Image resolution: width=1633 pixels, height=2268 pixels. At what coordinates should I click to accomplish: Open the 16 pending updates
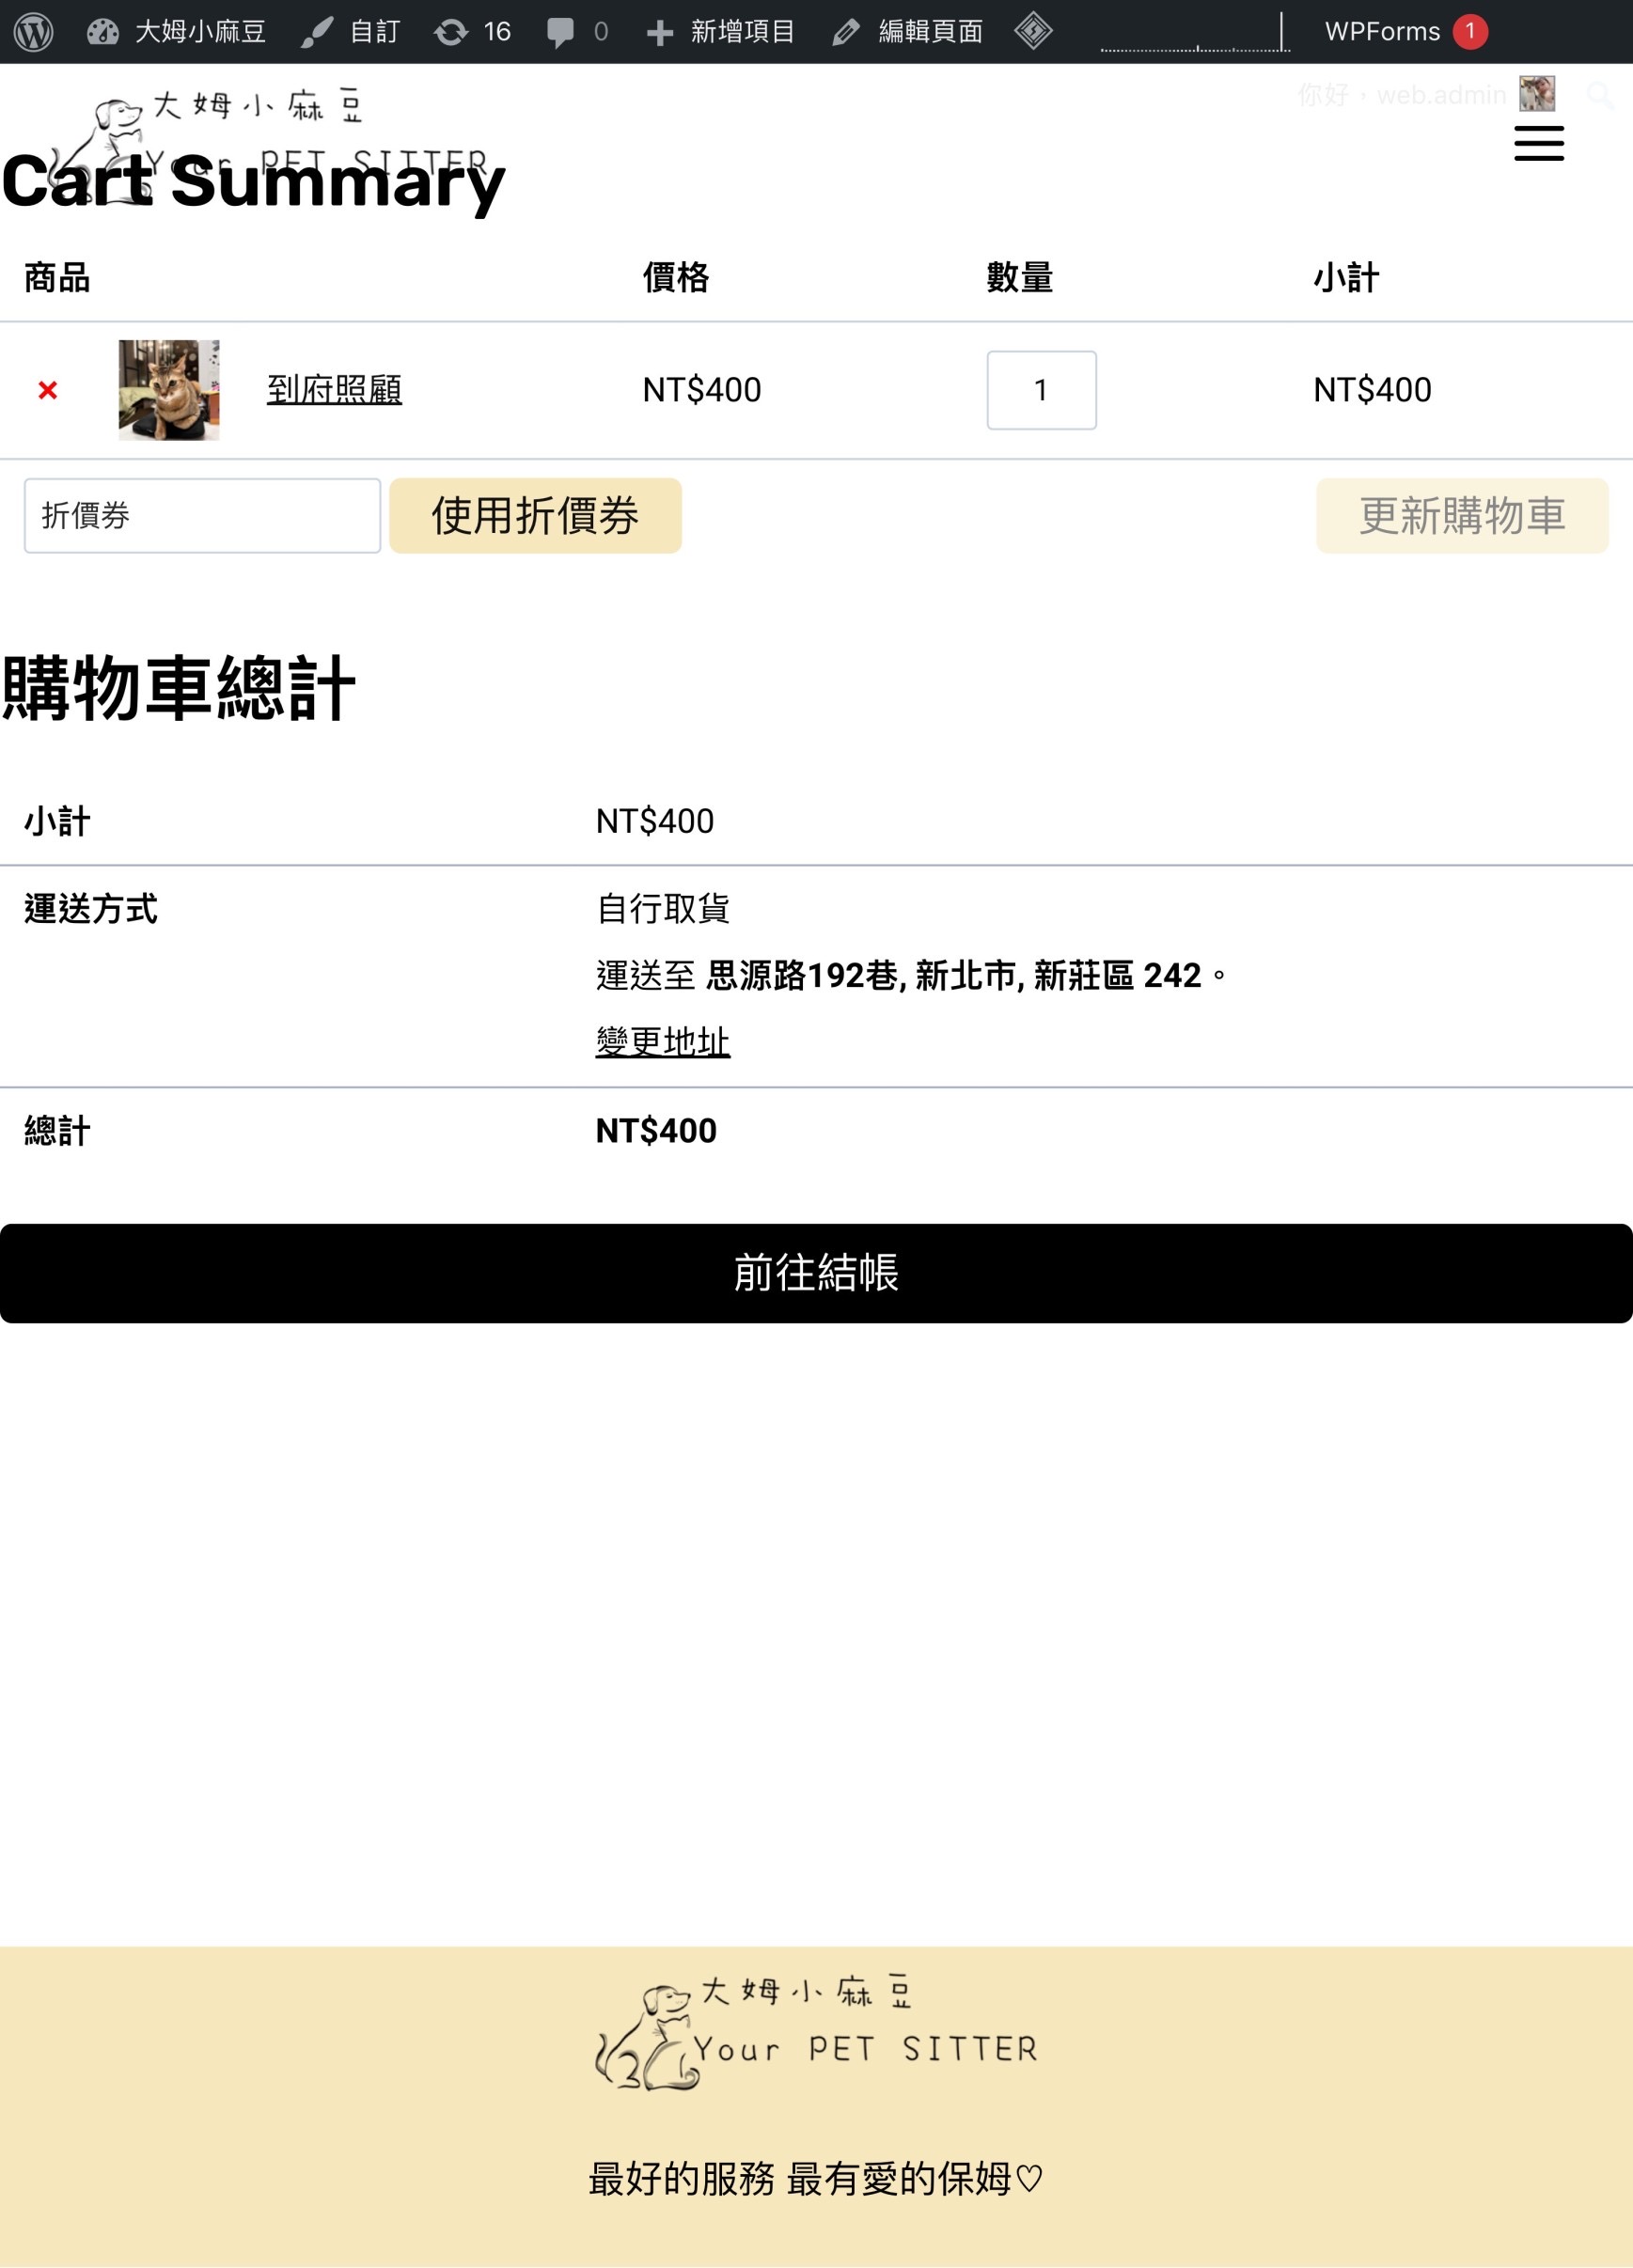click(x=472, y=32)
